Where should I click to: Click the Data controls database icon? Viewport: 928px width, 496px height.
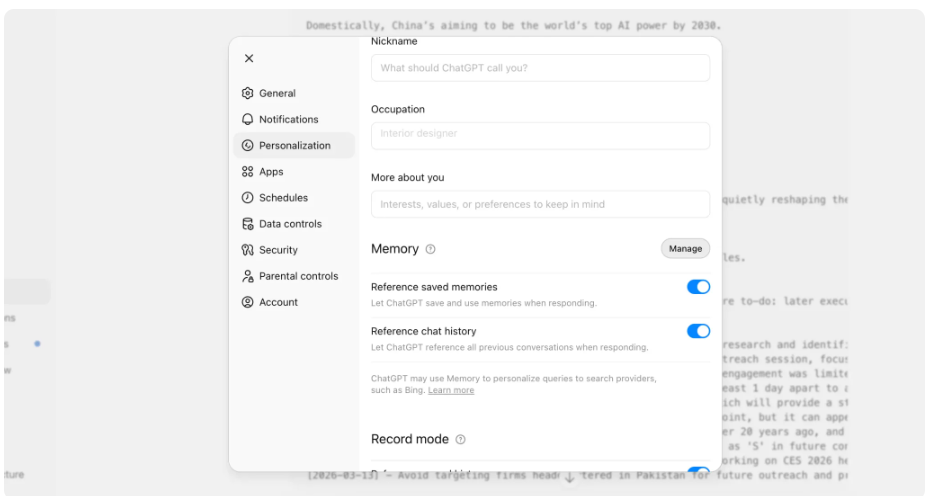point(248,224)
